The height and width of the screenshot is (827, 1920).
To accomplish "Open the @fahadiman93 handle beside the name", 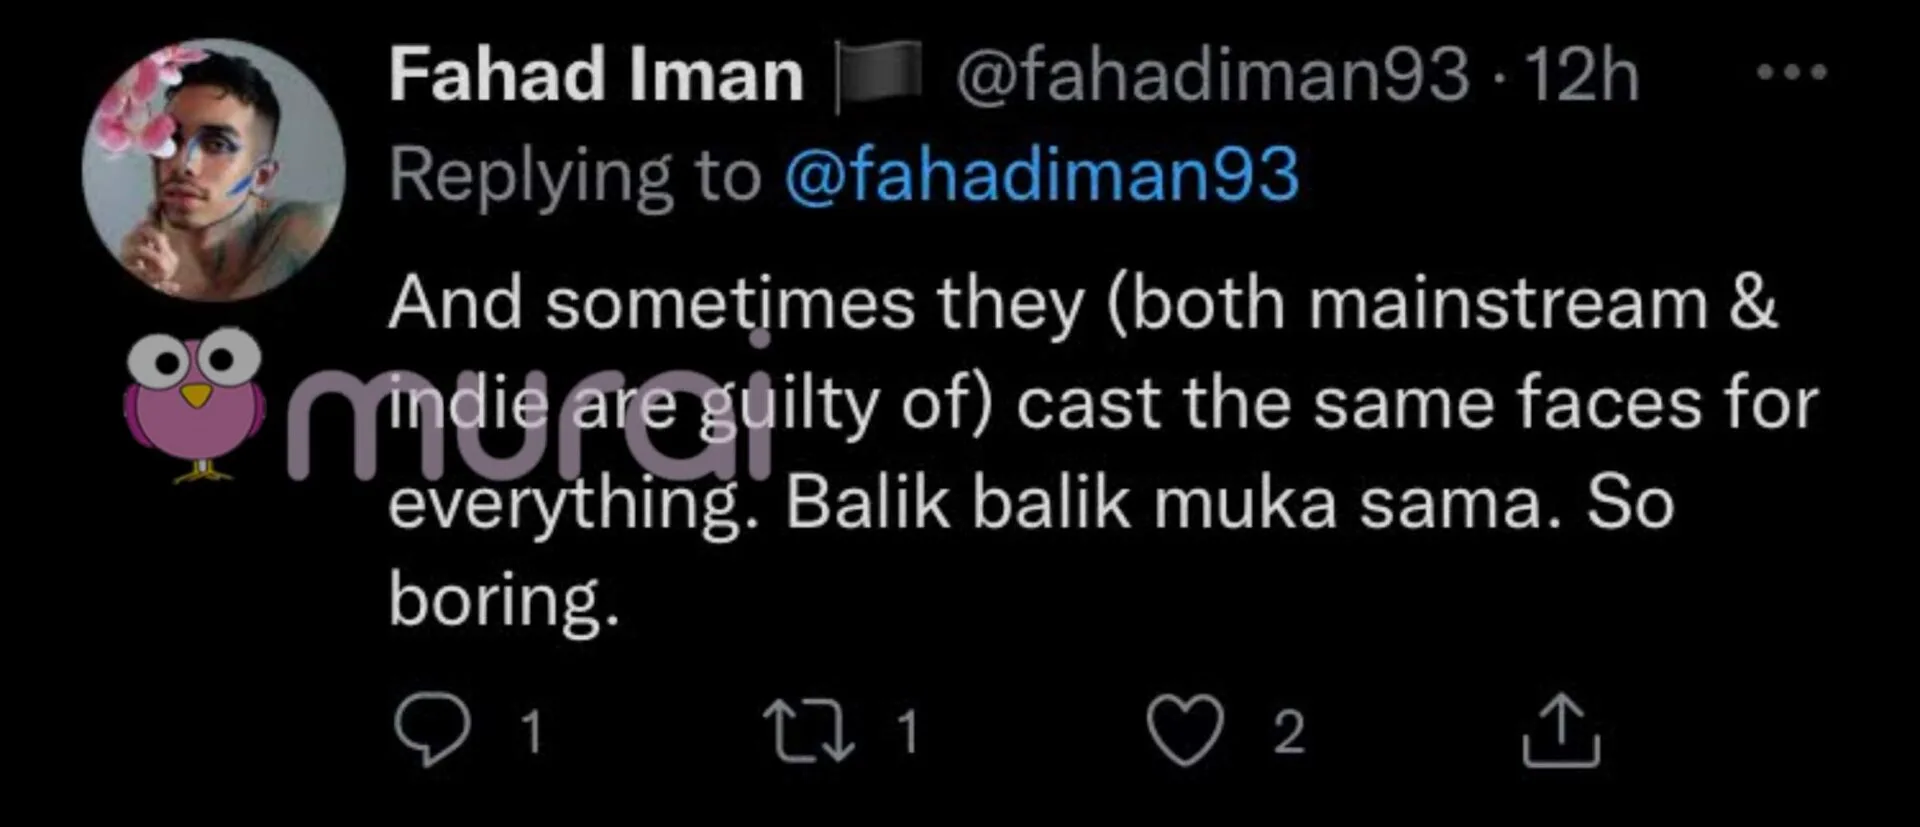I will click(x=1212, y=75).
